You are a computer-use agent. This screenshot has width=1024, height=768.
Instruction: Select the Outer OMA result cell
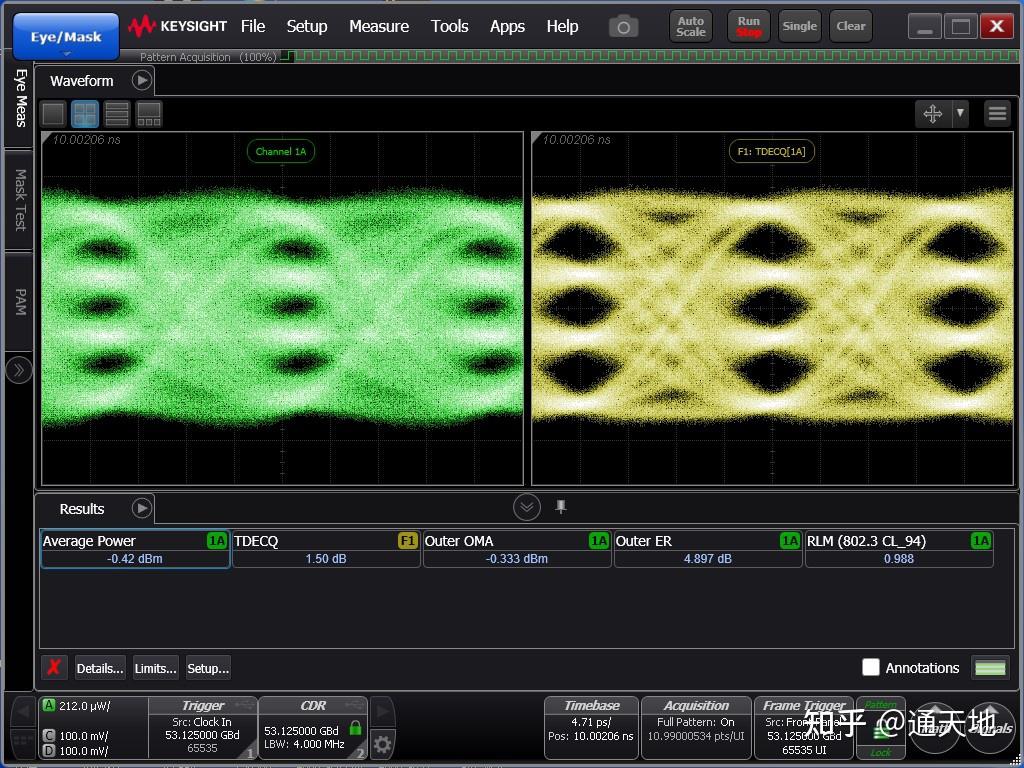click(x=517, y=549)
